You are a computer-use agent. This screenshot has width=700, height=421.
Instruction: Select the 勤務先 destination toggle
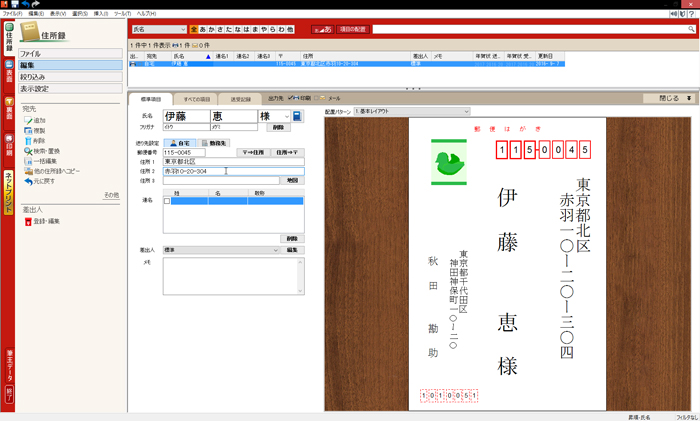click(x=214, y=143)
